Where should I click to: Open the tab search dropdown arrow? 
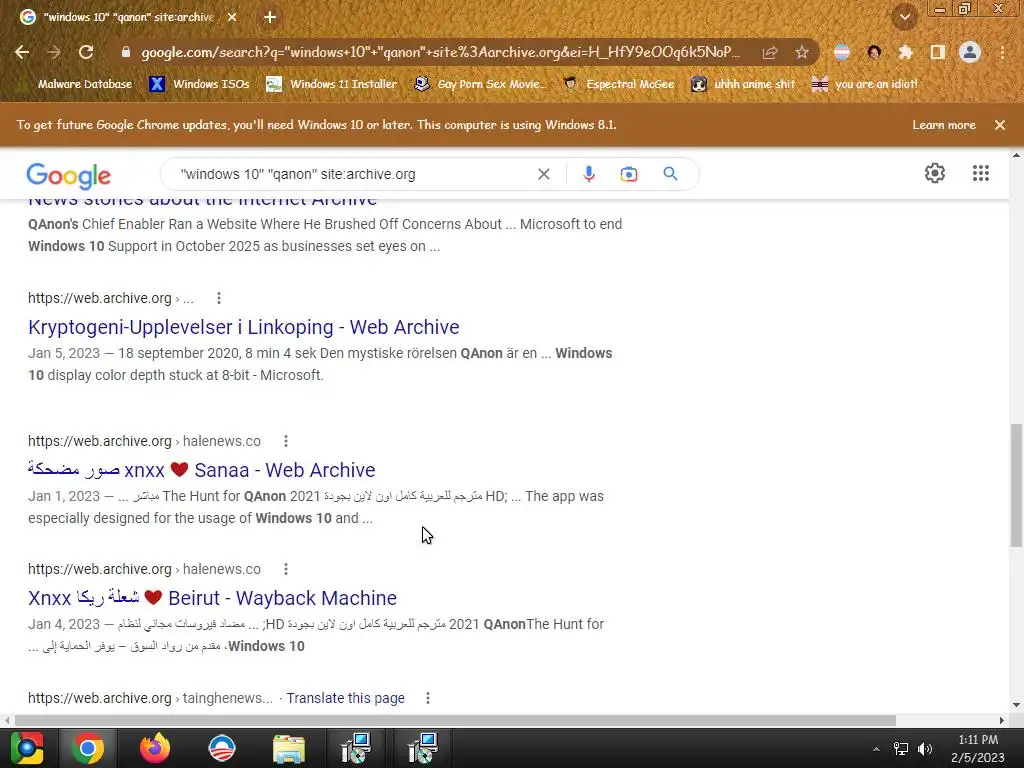tap(905, 17)
